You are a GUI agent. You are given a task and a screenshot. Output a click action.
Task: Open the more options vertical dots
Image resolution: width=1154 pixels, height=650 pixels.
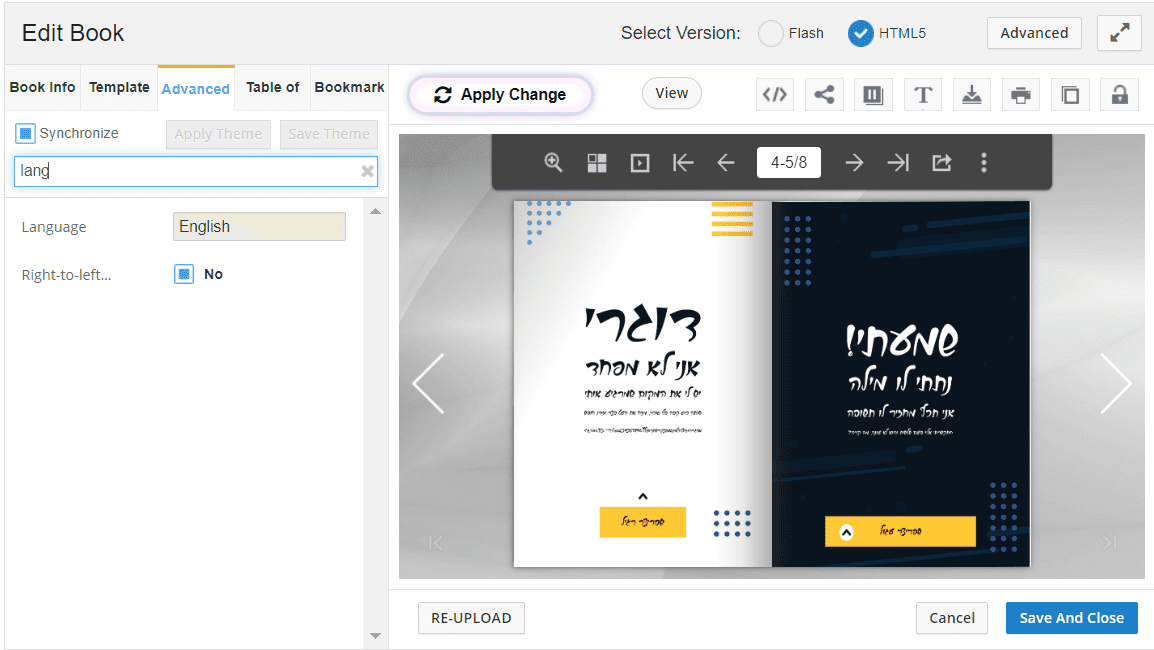(984, 163)
